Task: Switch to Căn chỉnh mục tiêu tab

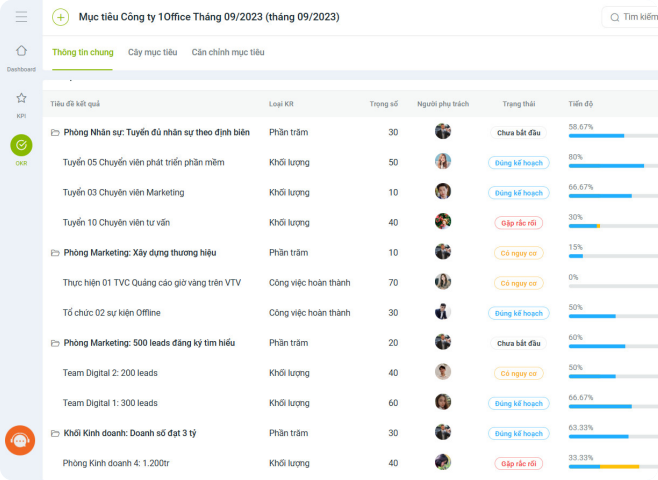Action: click(228, 52)
